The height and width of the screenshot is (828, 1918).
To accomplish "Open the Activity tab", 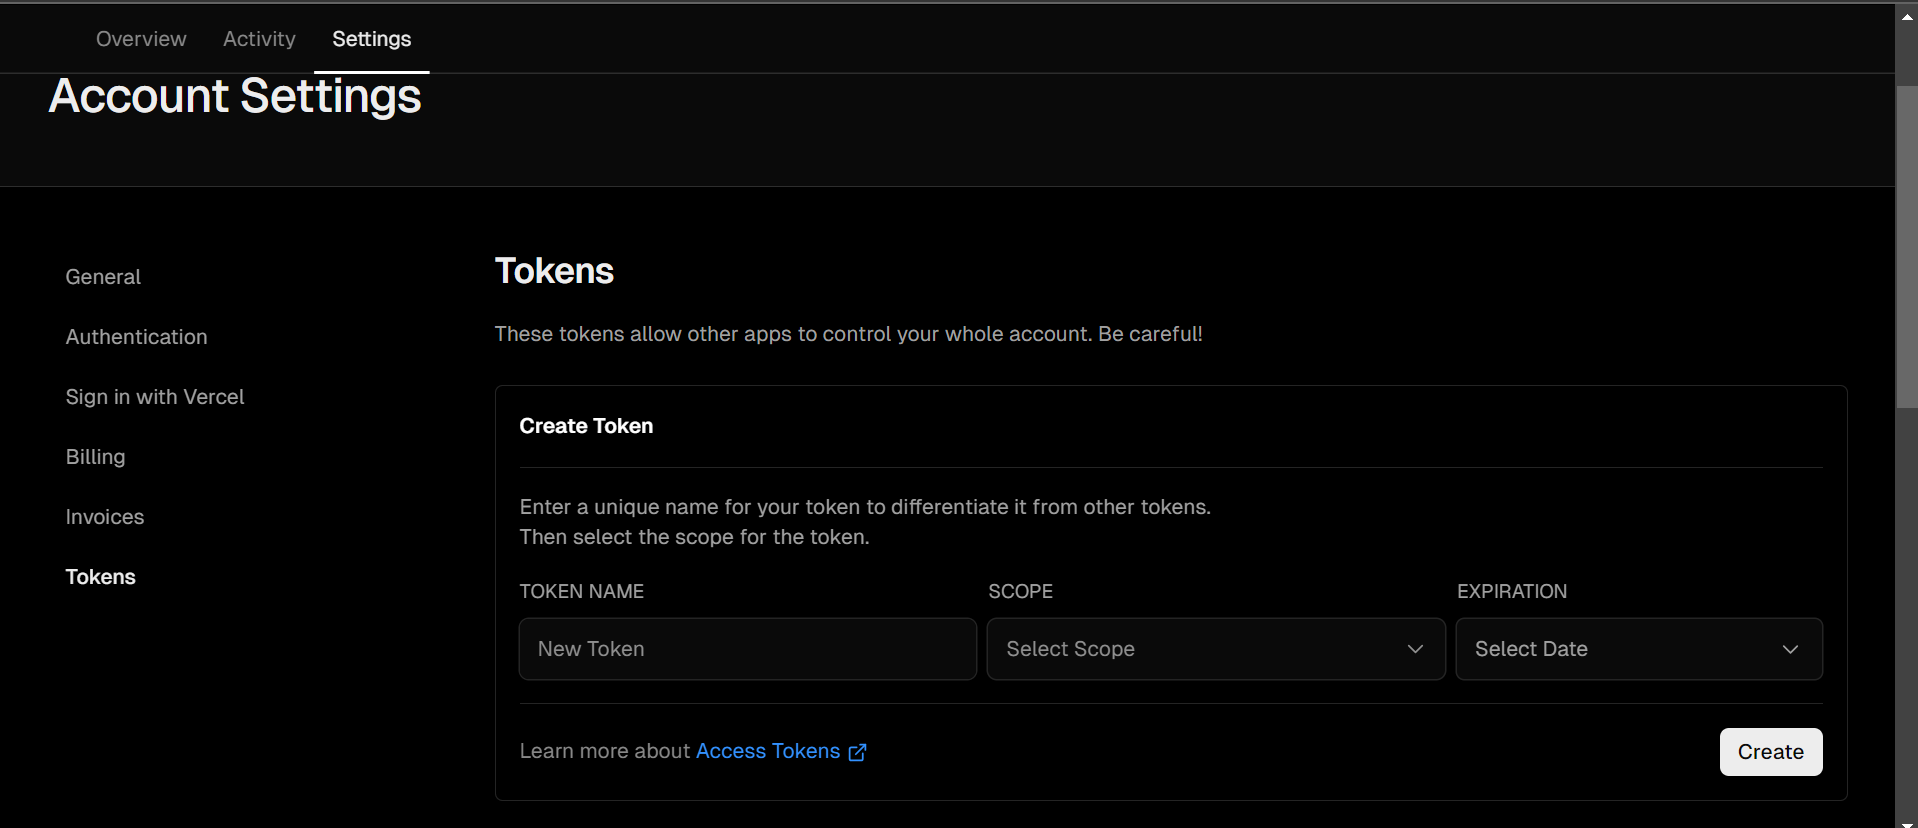I will [259, 39].
